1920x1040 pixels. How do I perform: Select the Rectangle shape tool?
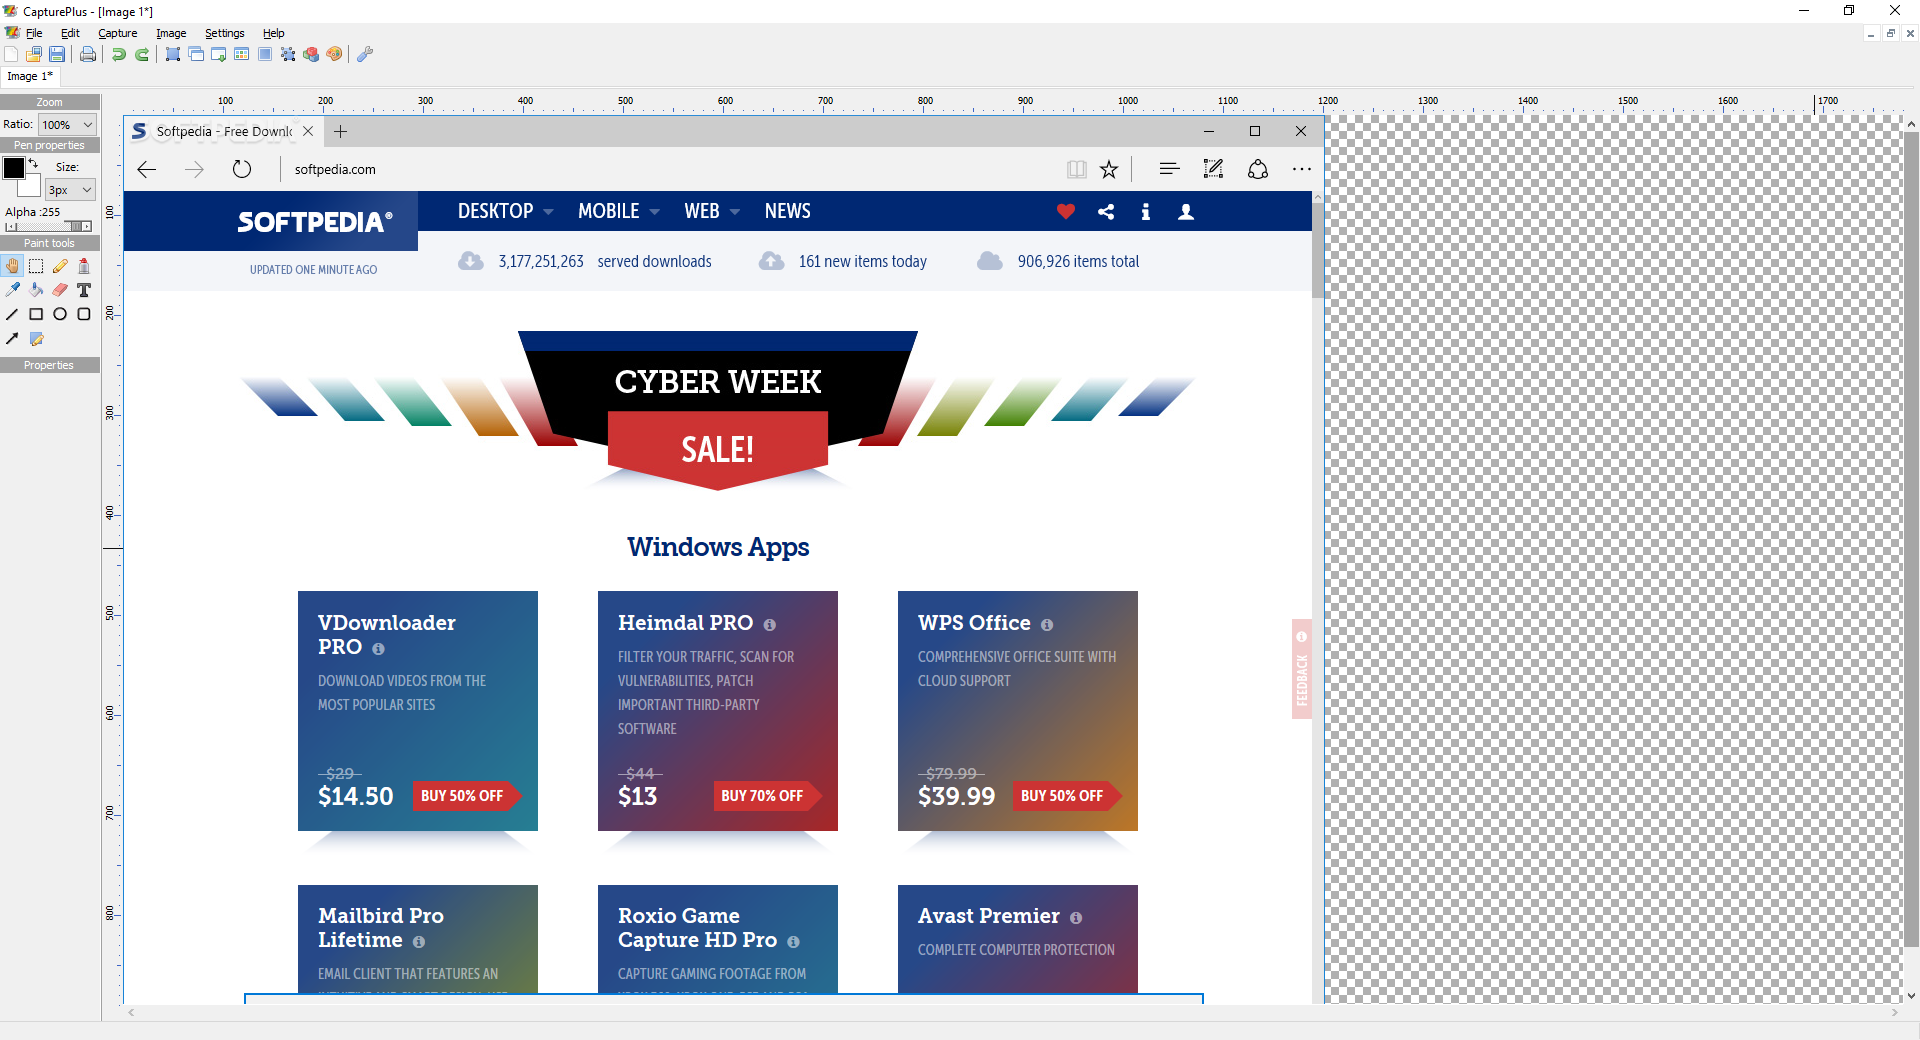36,314
